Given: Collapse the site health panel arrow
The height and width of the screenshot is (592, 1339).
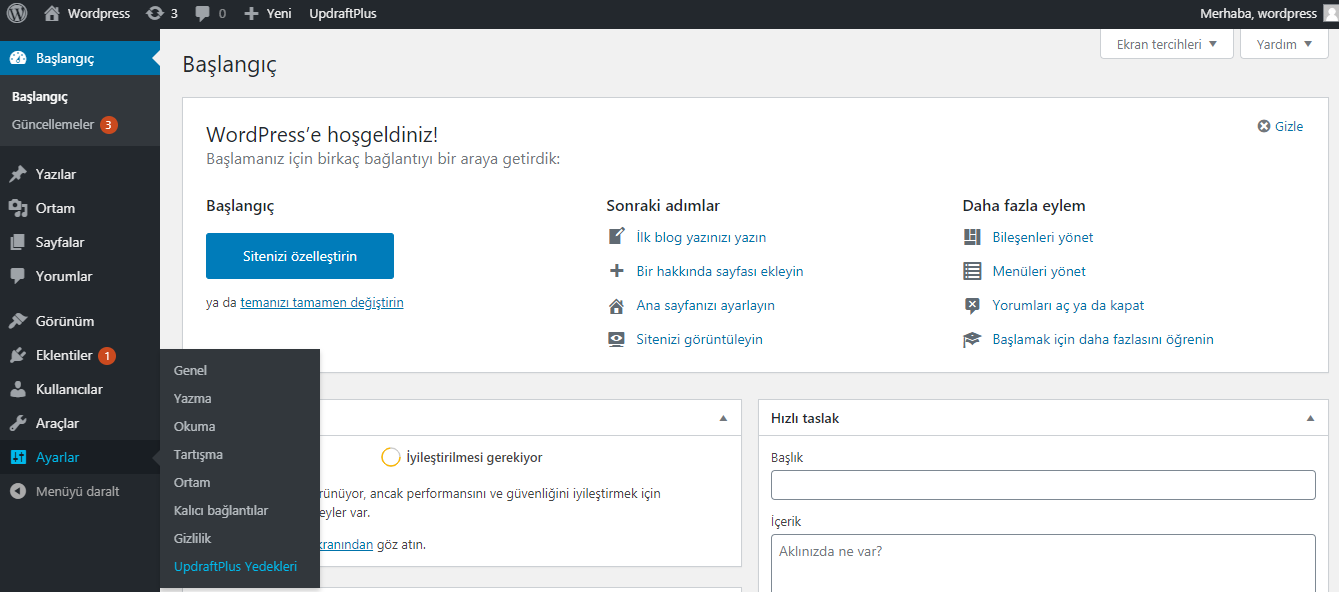Looking at the screenshot, I should pyautogui.click(x=723, y=418).
